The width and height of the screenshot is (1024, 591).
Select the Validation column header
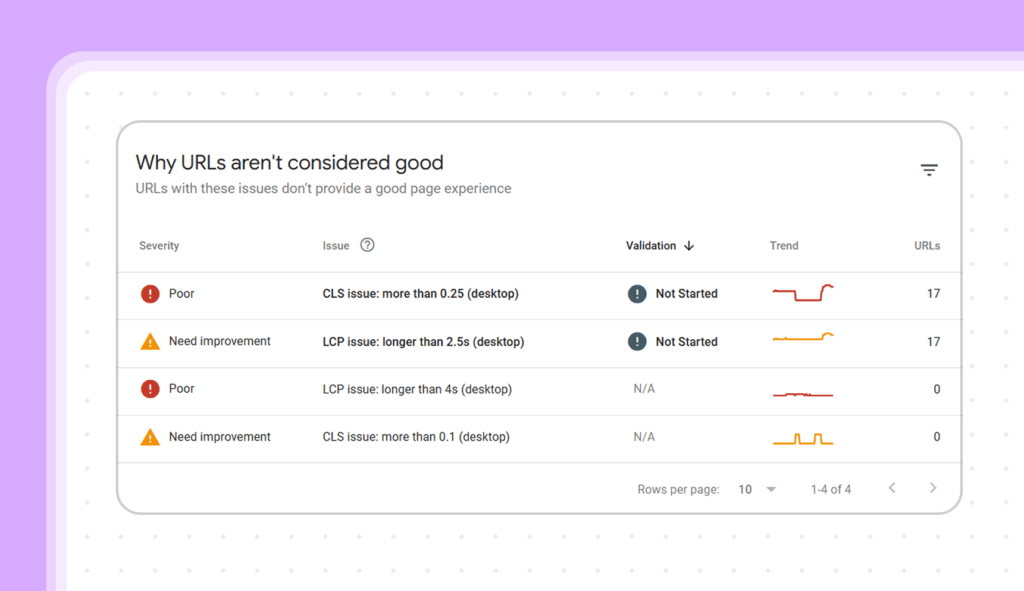pos(649,245)
